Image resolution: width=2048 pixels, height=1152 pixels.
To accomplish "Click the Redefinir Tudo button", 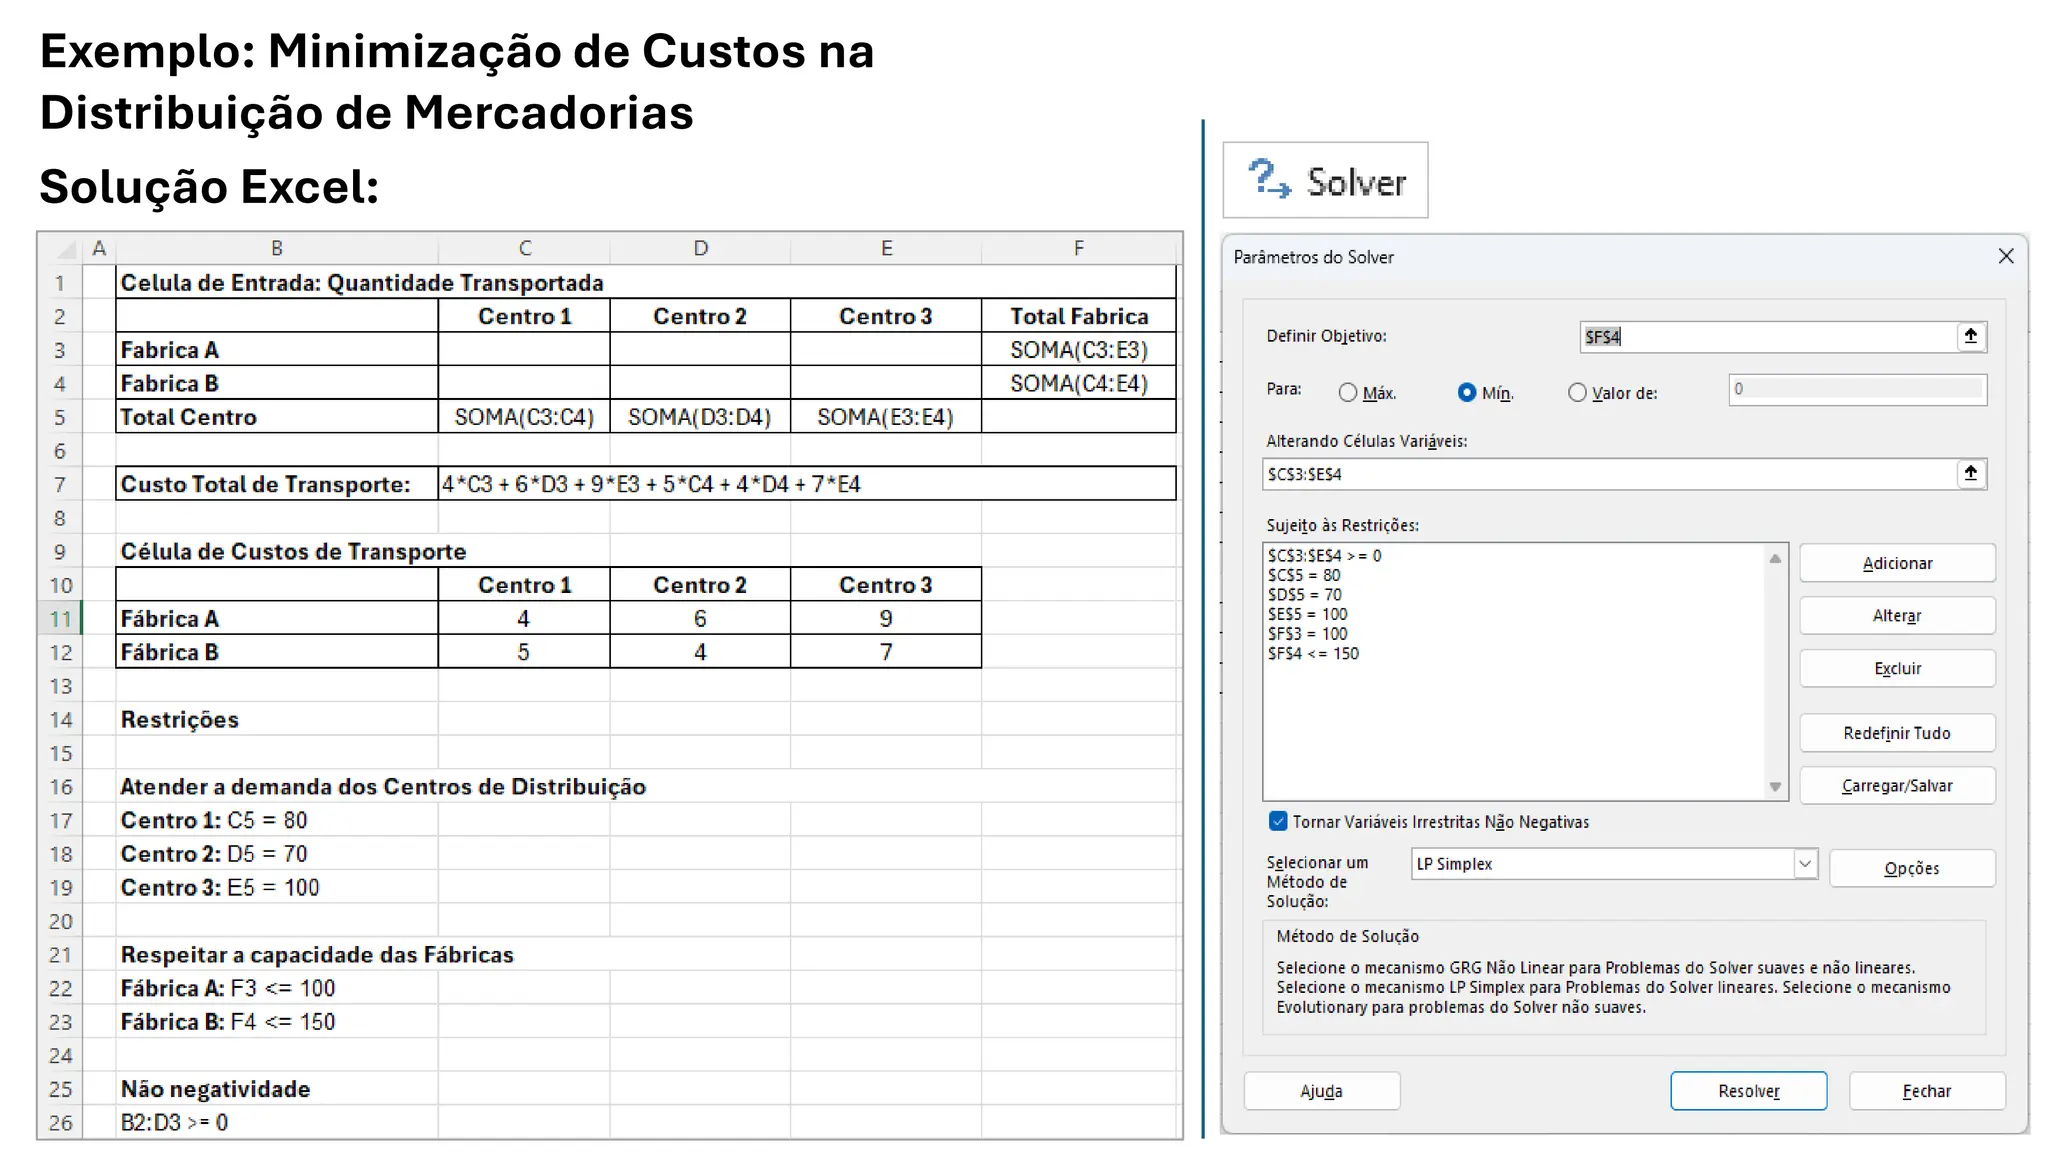I will [x=1897, y=733].
